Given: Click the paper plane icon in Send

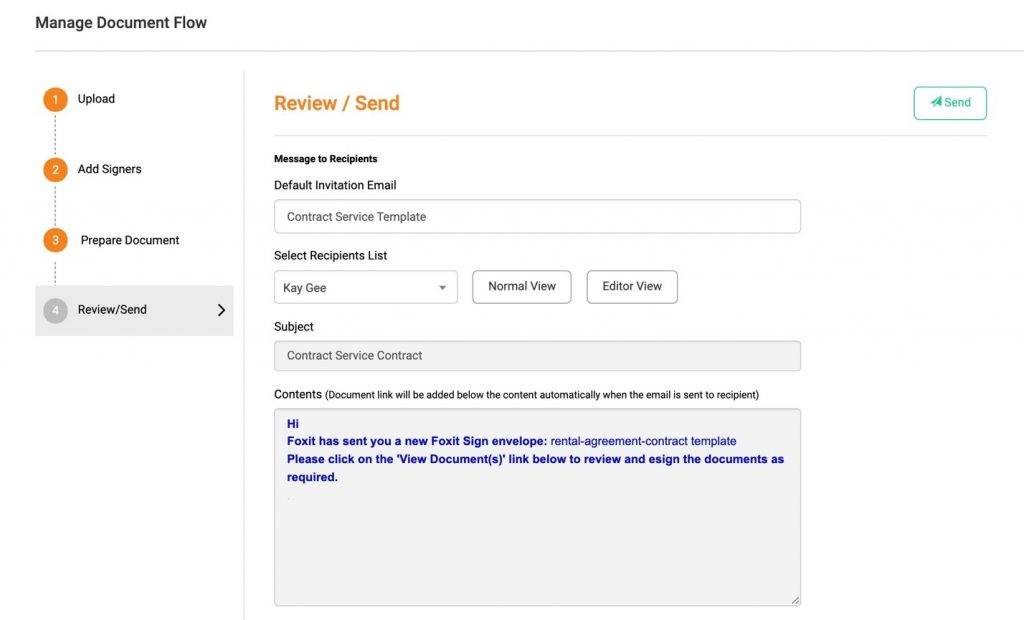Looking at the screenshot, I should pyautogui.click(x=936, y=102).
